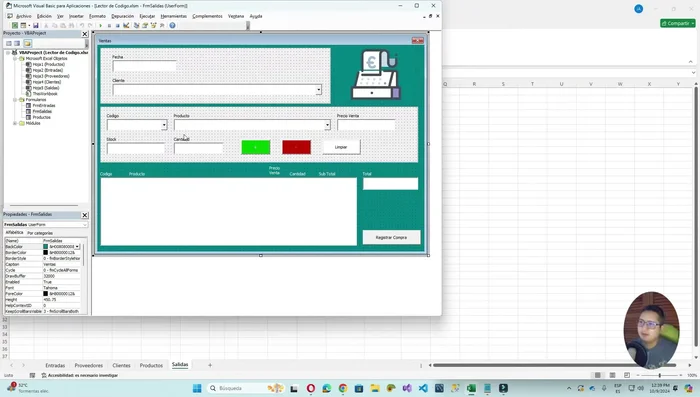This screenshot has height=397, width=700.
Task: Click the Registrar Compra button
Action: [x=391, y=238]
